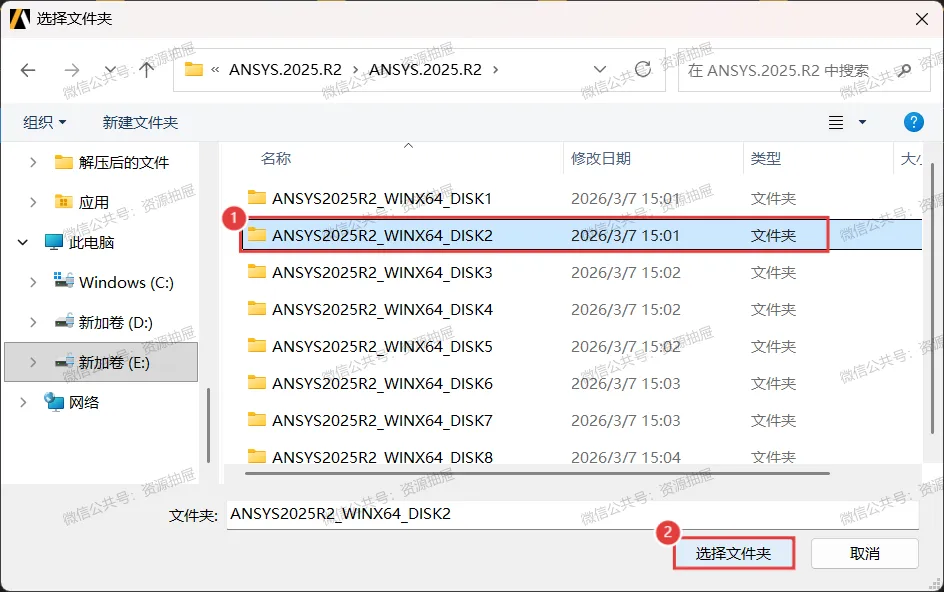The width and height of the screenshot is (944, 592).
Task: Click DISK5 folder icon
Action: (257, 345)
